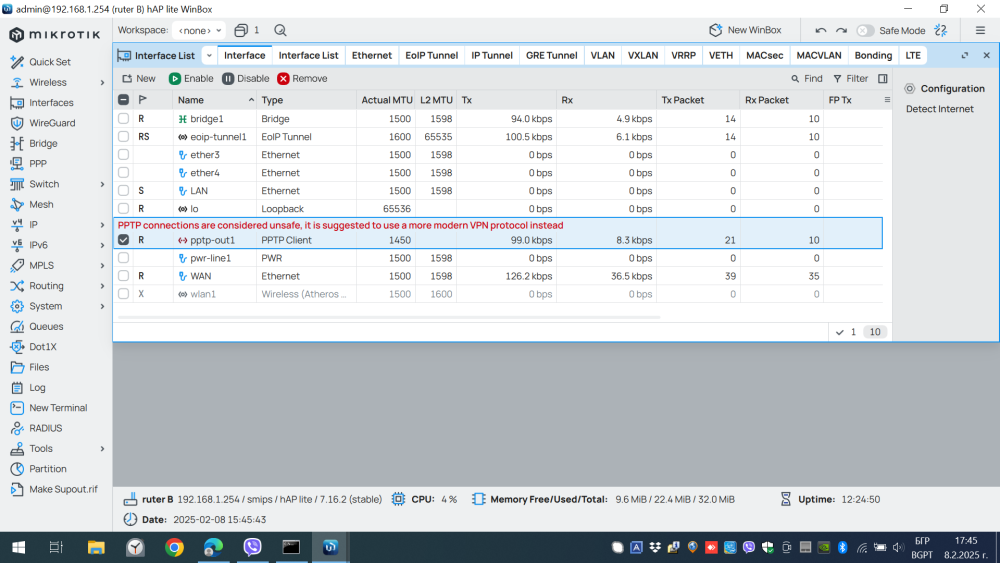Check the bridge1 row checkbox

[x=124, y=119]
